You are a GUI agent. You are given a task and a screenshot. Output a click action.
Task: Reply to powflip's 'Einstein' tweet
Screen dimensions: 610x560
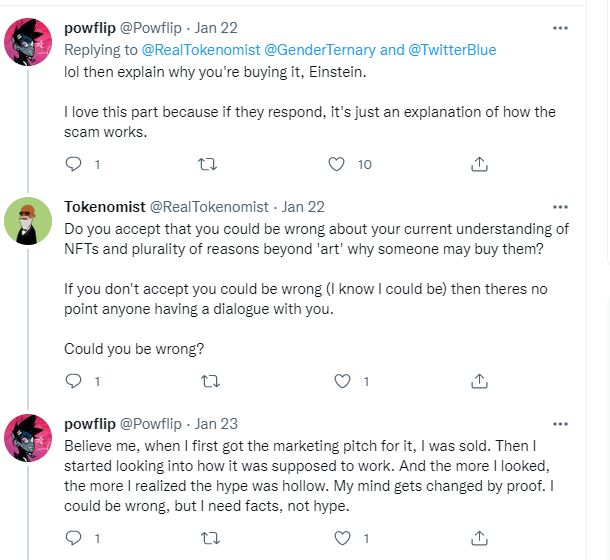[73, 163]
